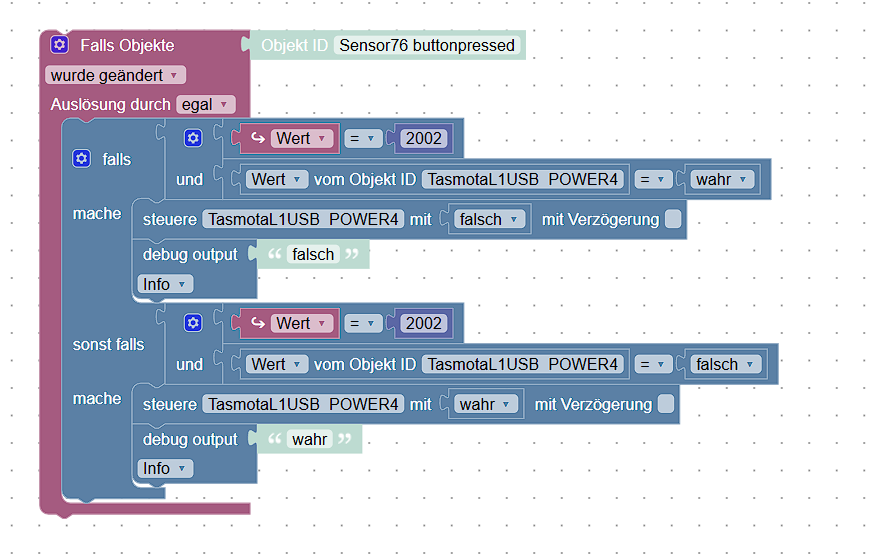Screen dimensions: 887x555
Task: Open equals operator dropdown before first 2002
Action: click(x=363, y=139)
